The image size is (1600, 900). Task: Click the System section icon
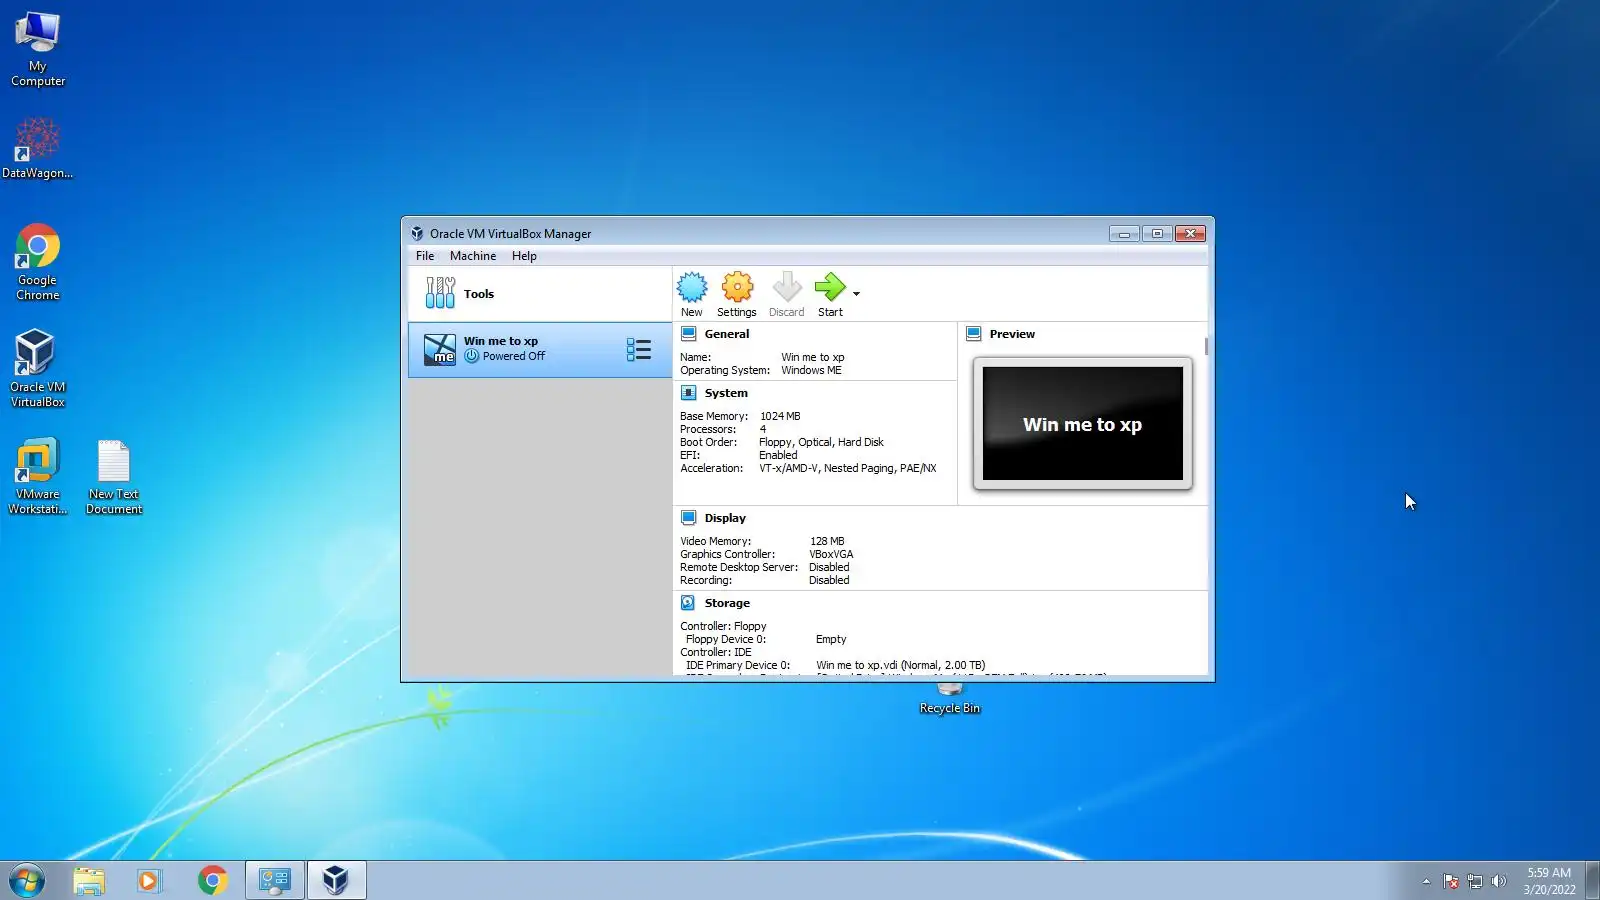coord(689,393)
